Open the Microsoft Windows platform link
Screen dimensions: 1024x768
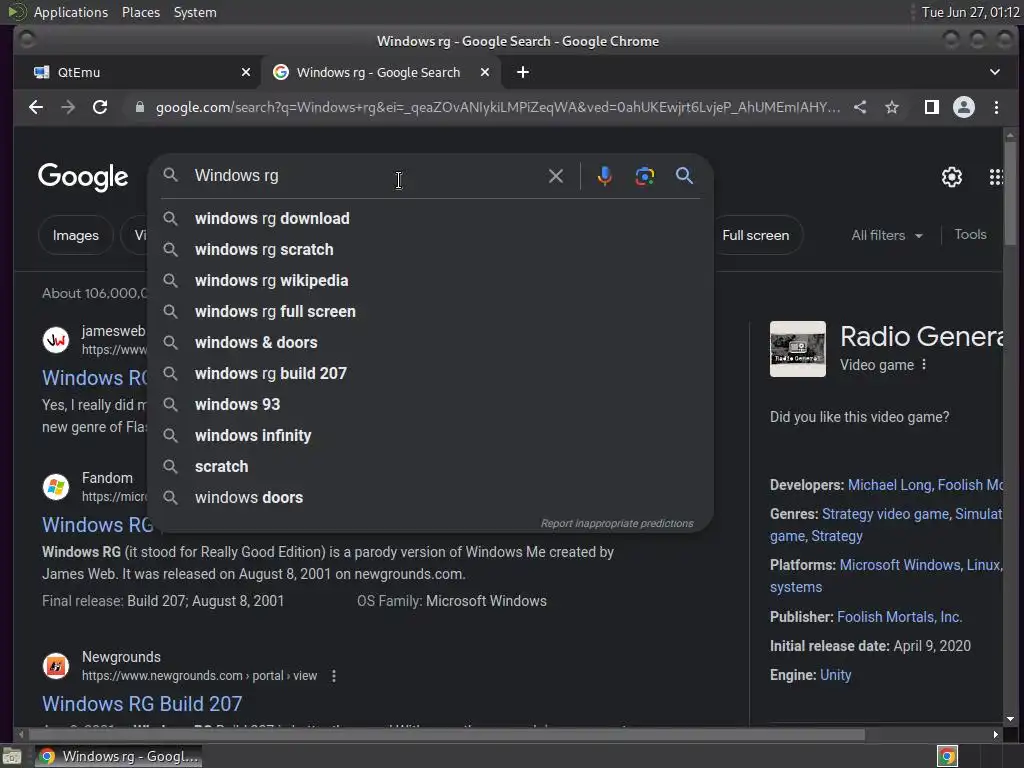pos(899,565)
